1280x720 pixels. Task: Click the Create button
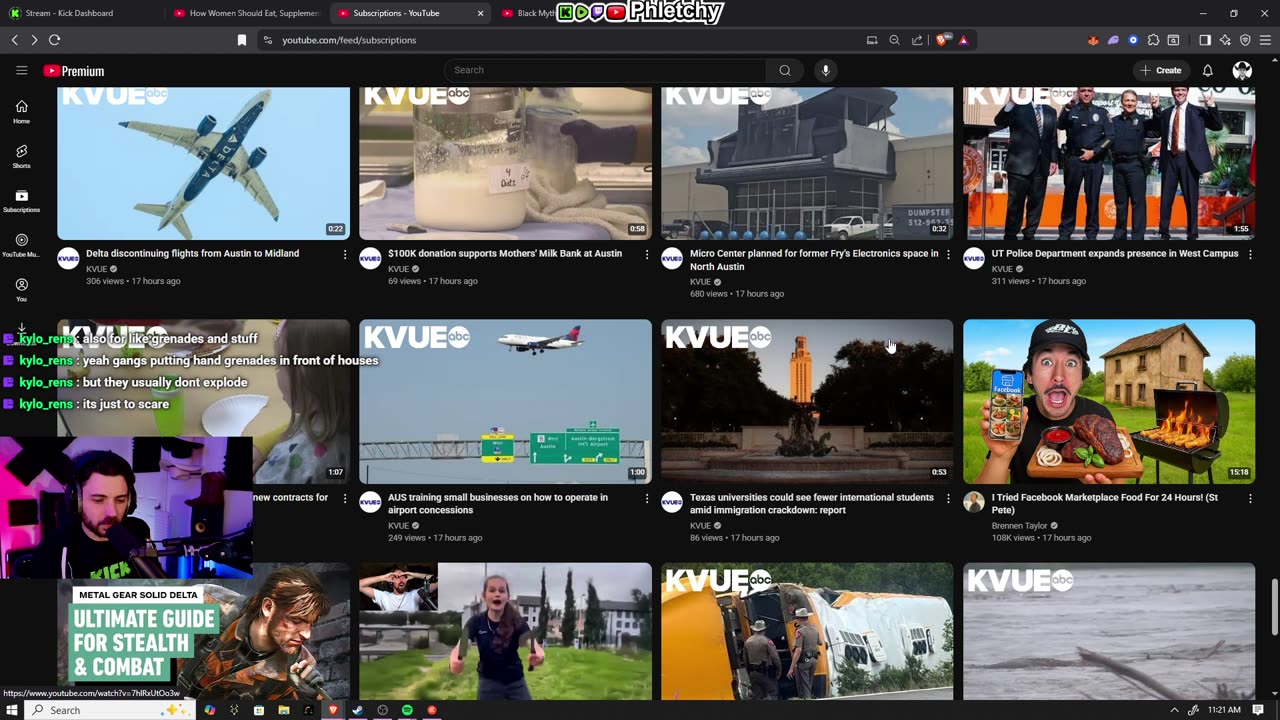[1161, 70]
